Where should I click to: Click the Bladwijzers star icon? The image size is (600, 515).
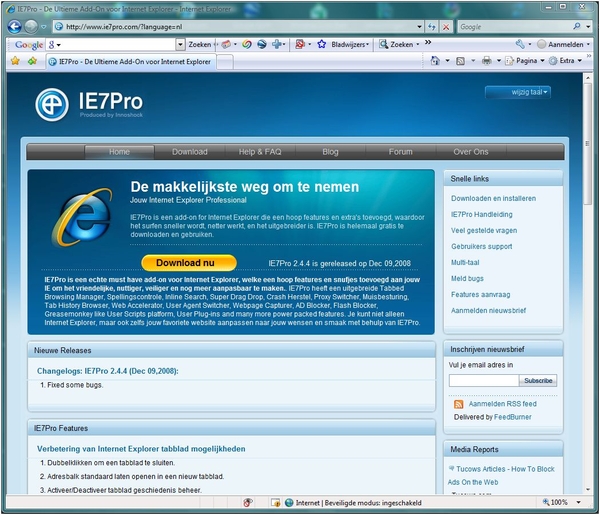(322, 44)
